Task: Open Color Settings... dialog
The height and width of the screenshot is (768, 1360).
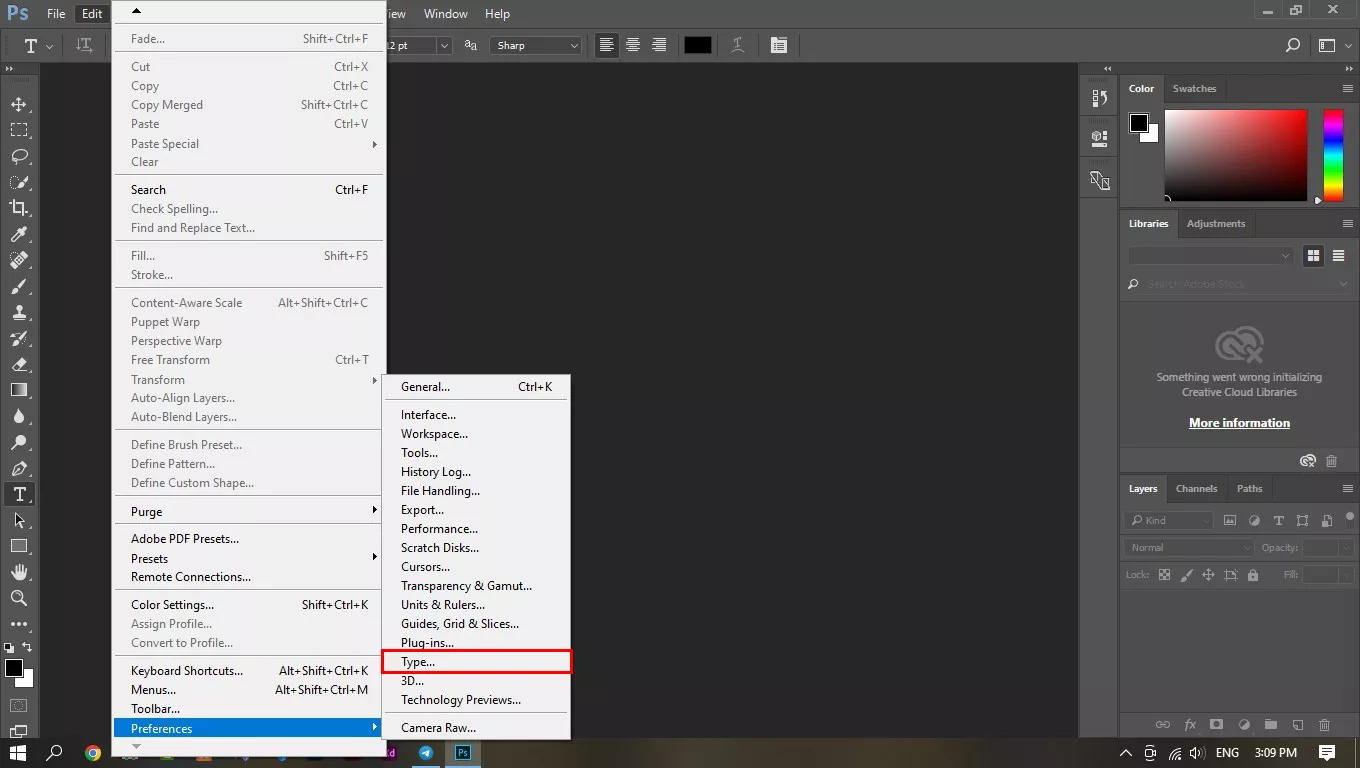Action: tap(249, 605)
